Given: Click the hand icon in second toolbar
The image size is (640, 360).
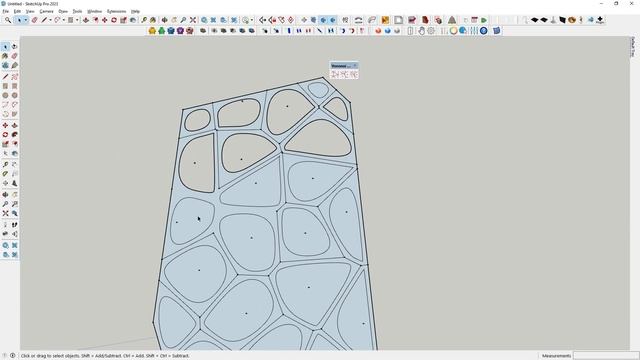Looking at the screenshot, I should point(422,31).
